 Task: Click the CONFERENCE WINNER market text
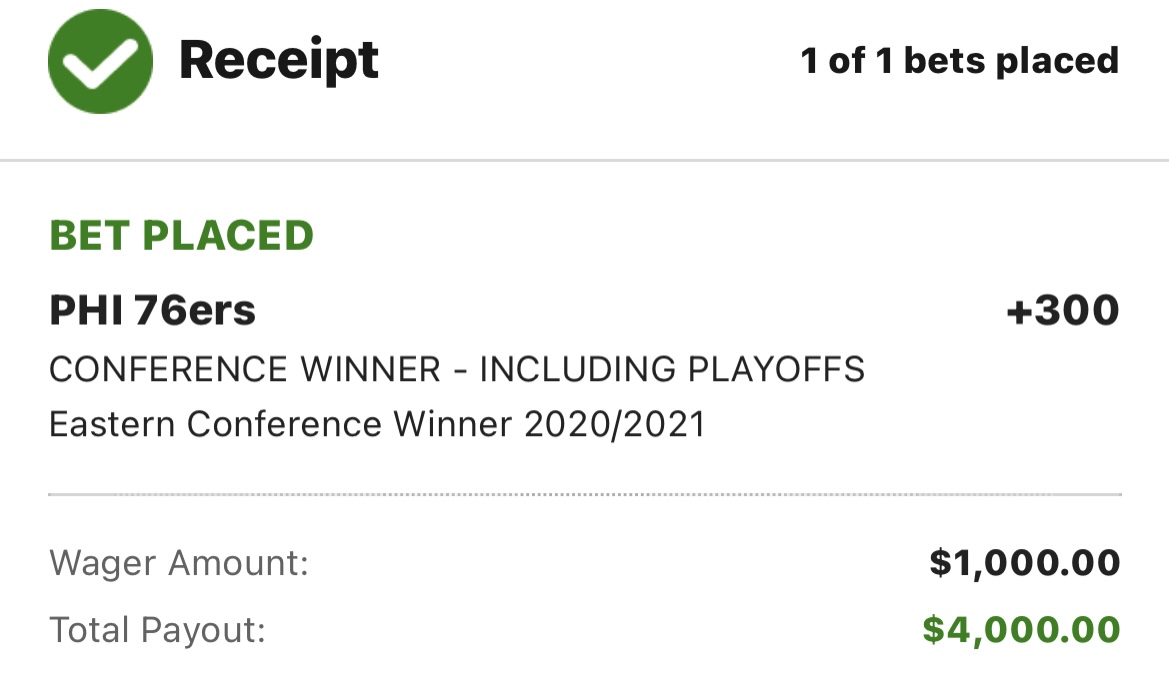[x=244, y=370]
